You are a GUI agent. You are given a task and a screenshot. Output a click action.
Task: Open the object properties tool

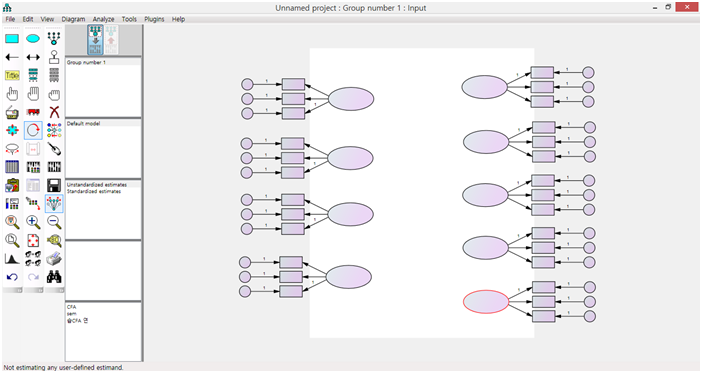[12, 204]
